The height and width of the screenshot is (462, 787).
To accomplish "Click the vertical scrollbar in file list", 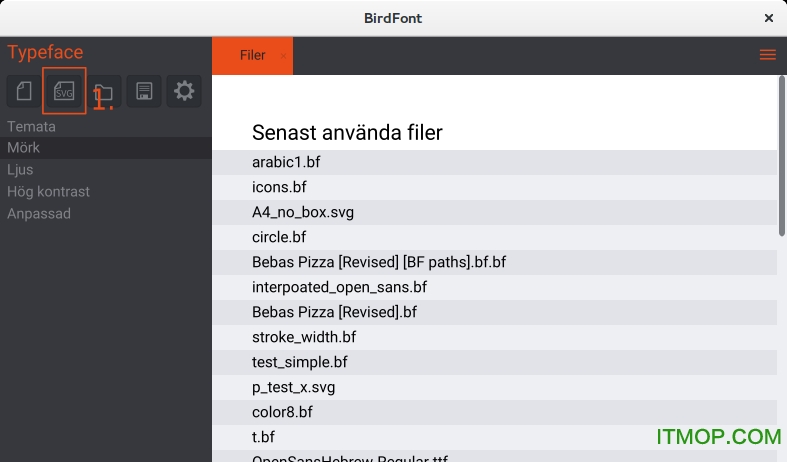I will tap(781, 157).
